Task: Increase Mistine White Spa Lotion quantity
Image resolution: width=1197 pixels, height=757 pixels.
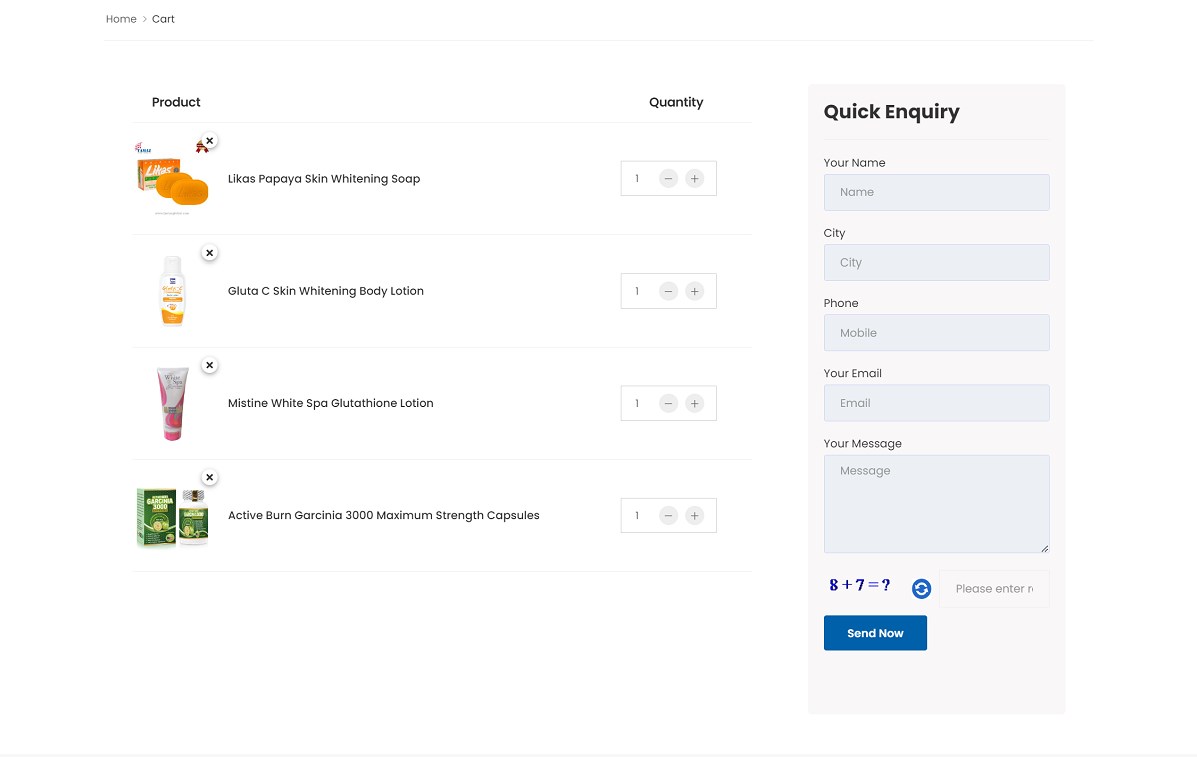Action: pyautogui.click(x=695, y=403)
